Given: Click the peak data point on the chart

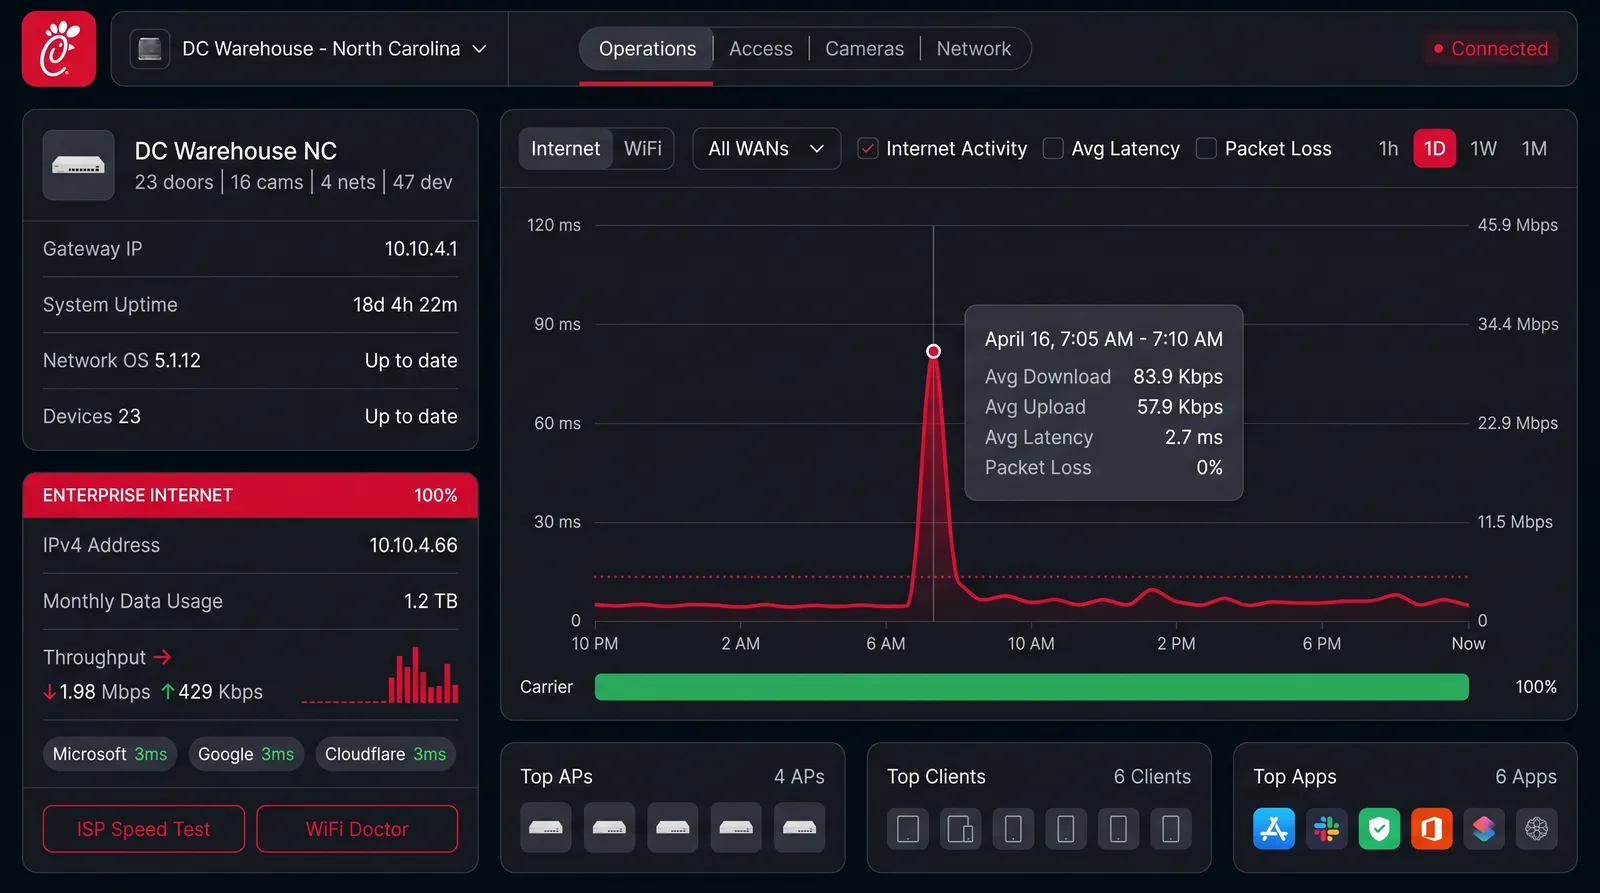Looking at the screenshot, I should click(933, 351).
